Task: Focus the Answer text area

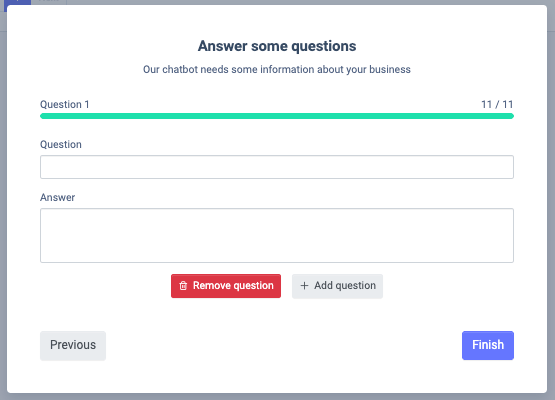Action: [277, 235]
